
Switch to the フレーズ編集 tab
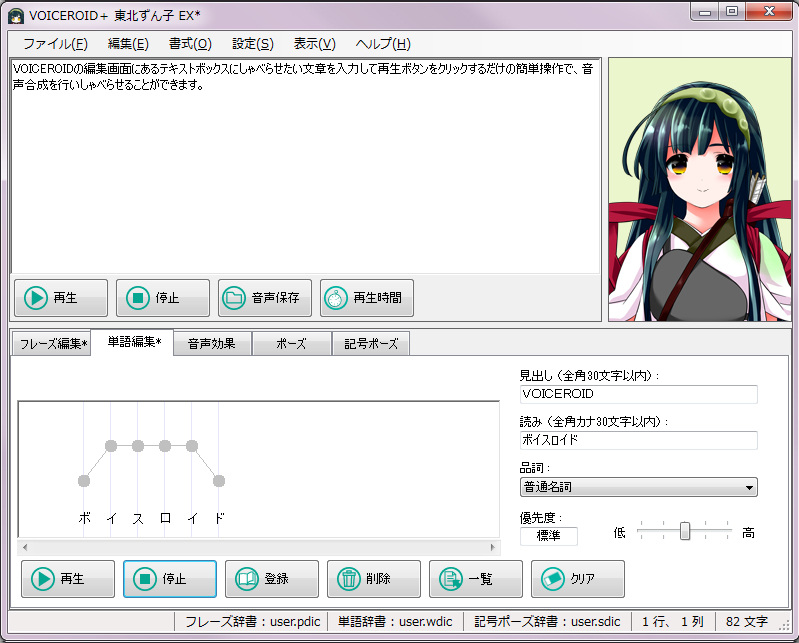click(x=52, y=344)
